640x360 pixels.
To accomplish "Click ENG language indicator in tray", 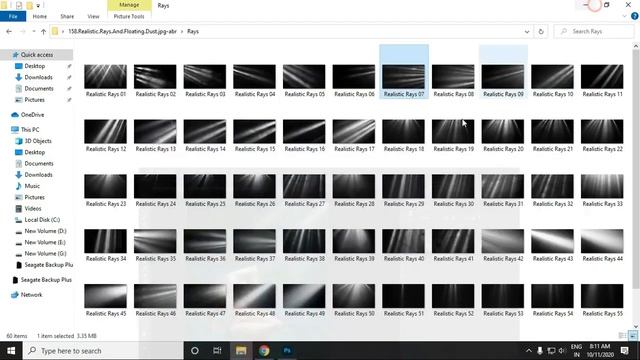I will (576, 351).
